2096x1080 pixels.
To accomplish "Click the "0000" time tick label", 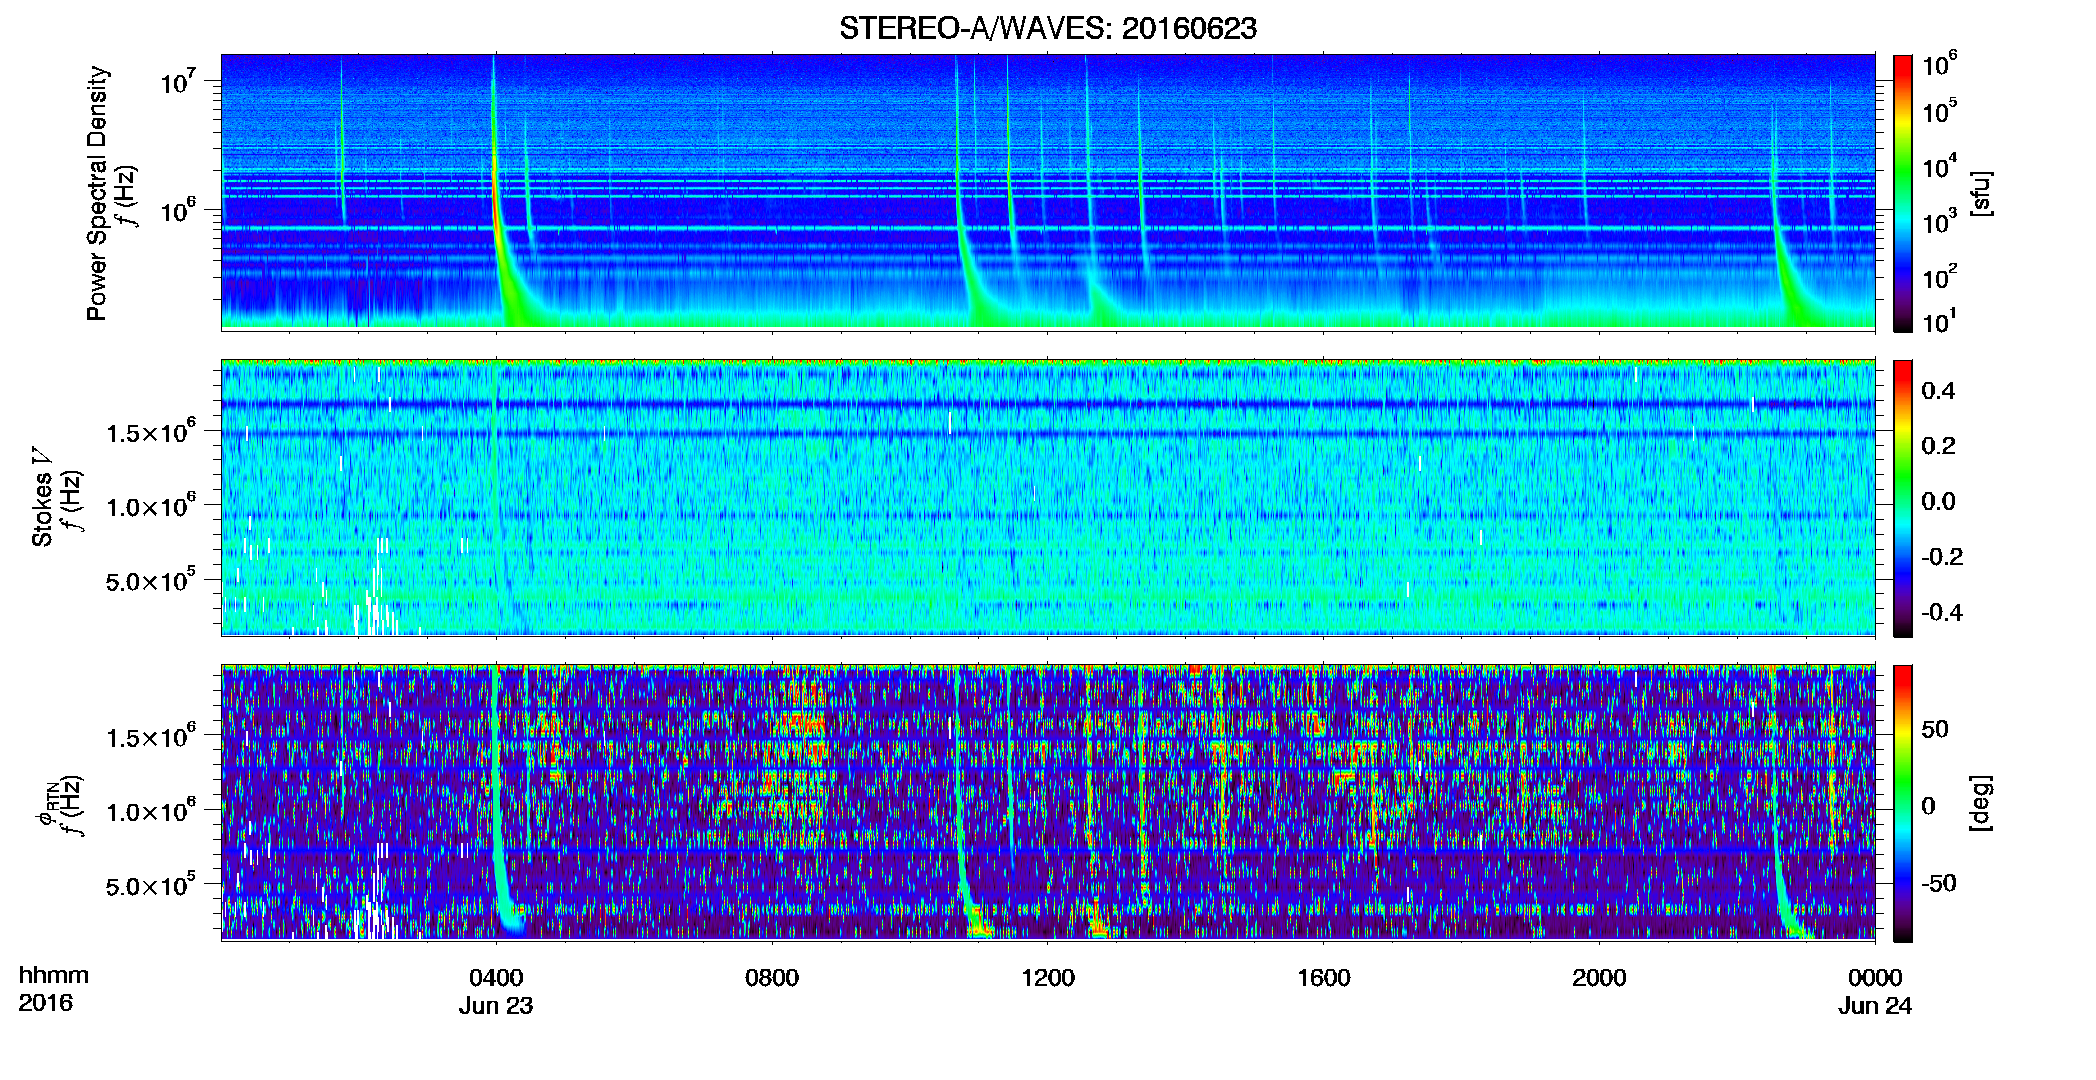I will pos(1875,977).
